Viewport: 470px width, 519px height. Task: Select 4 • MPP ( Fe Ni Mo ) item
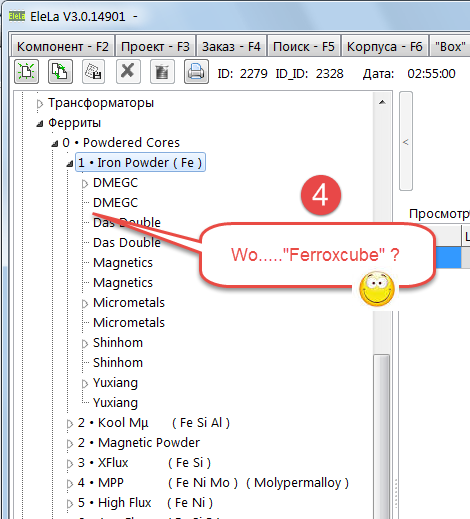[213, 483]
